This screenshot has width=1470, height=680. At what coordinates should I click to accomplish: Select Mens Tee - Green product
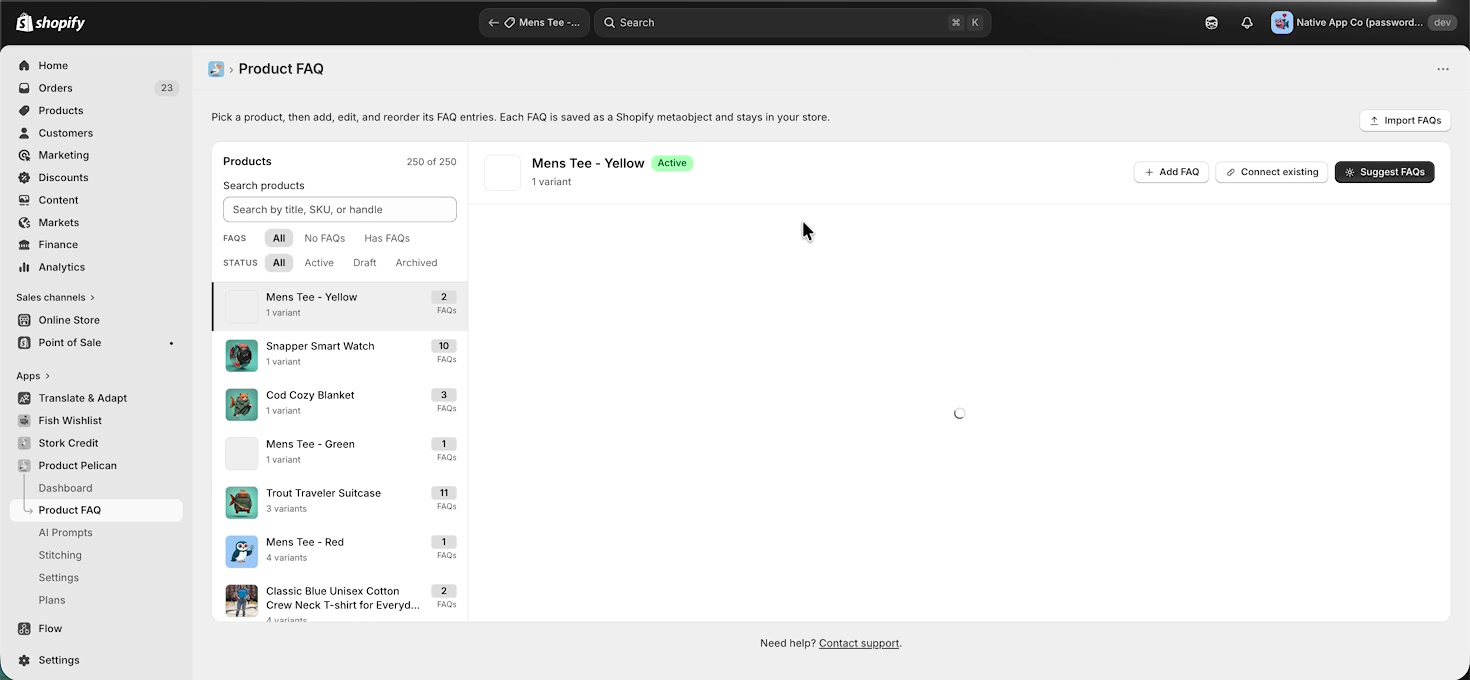(340, 453)
